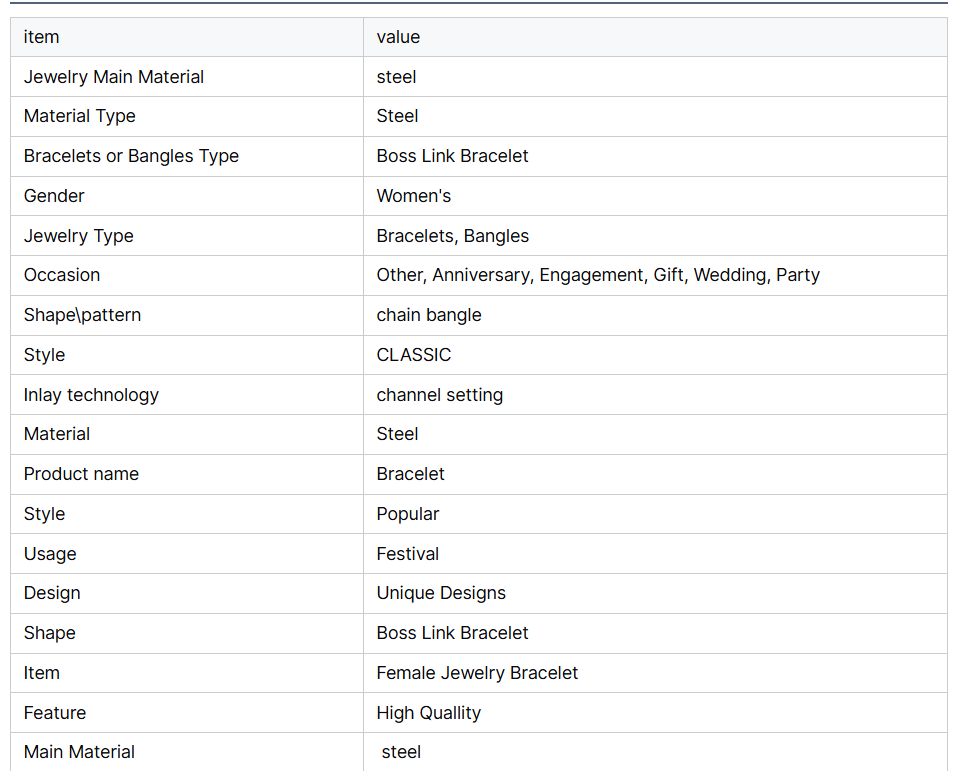This screenshot has width=954, height=771.
Task: Click the 'chain bangle' value
Action: point(429,315)
